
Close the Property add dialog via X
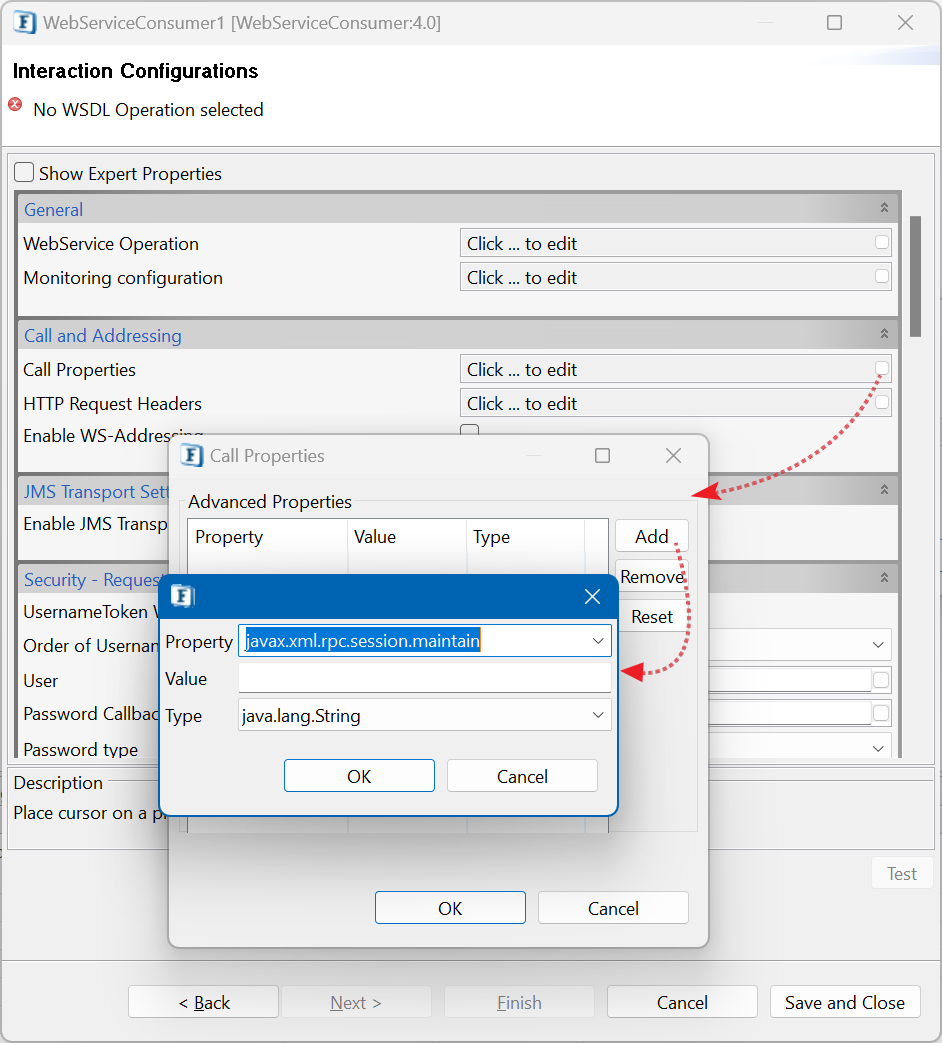coord(592,597)
